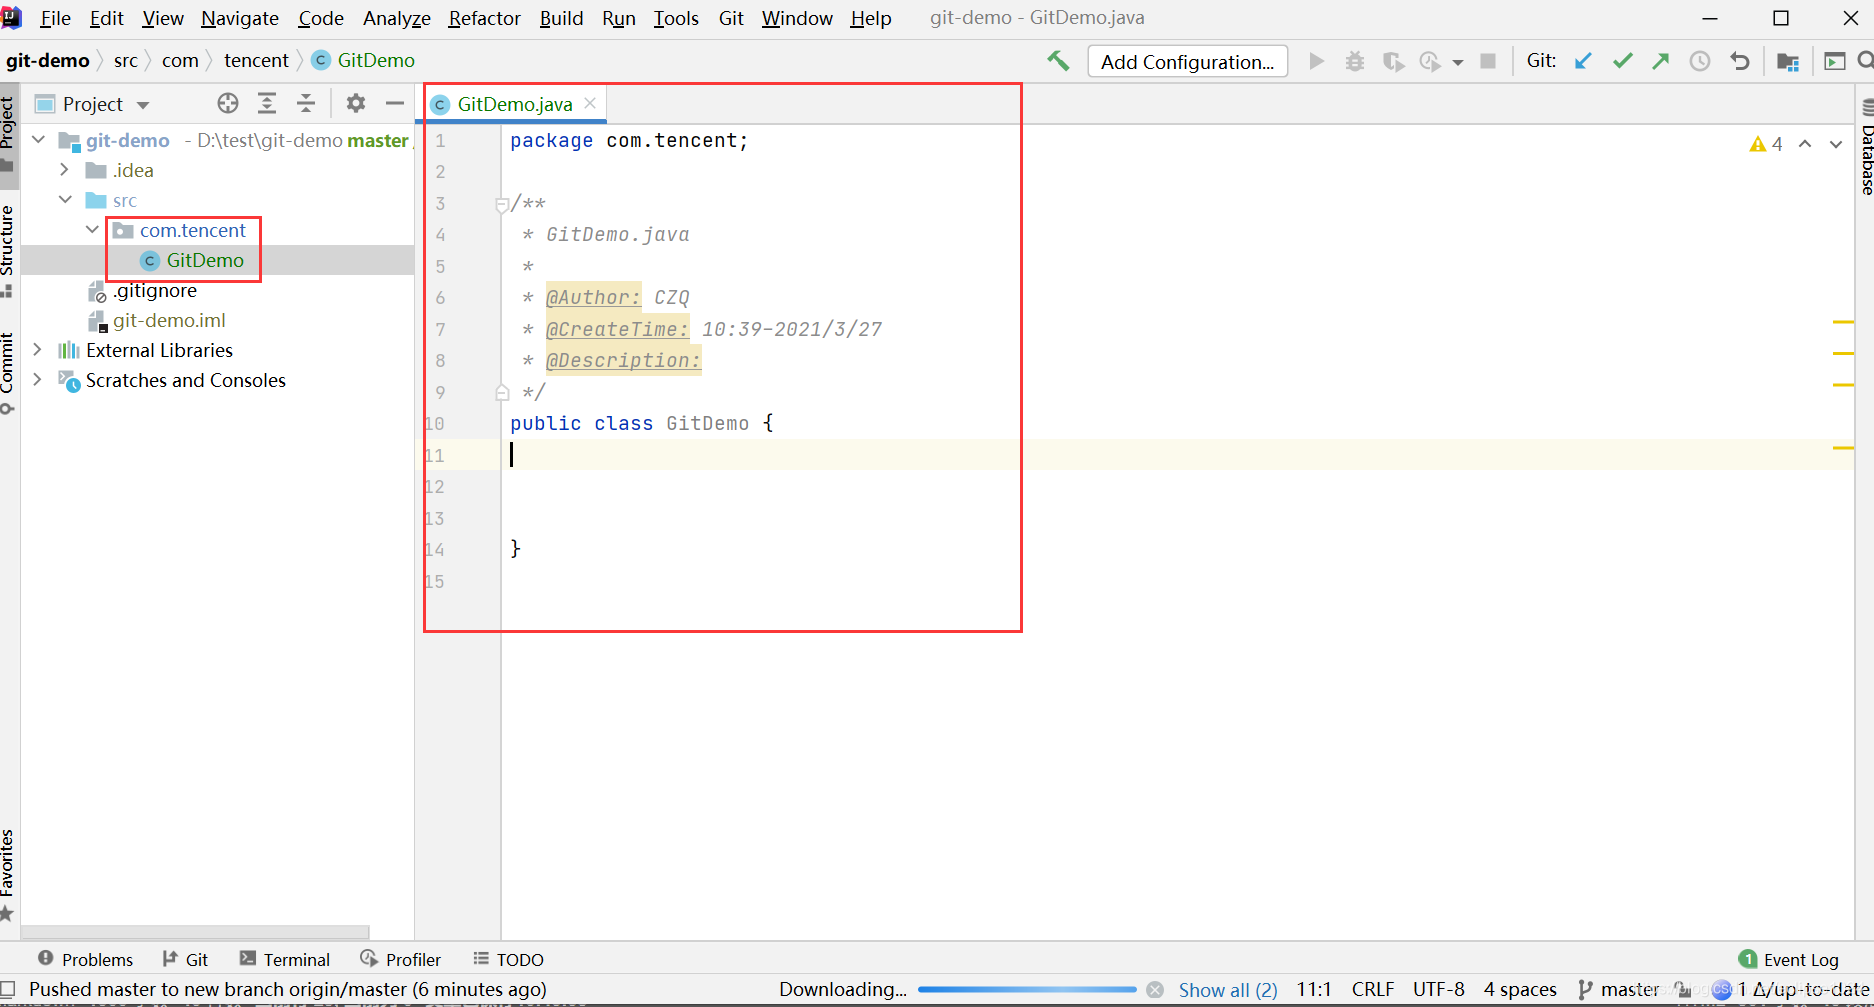Screen dimensions: 1874x1007
Task: Collapse the git-demo root node
Action: [x=39, y=140]
